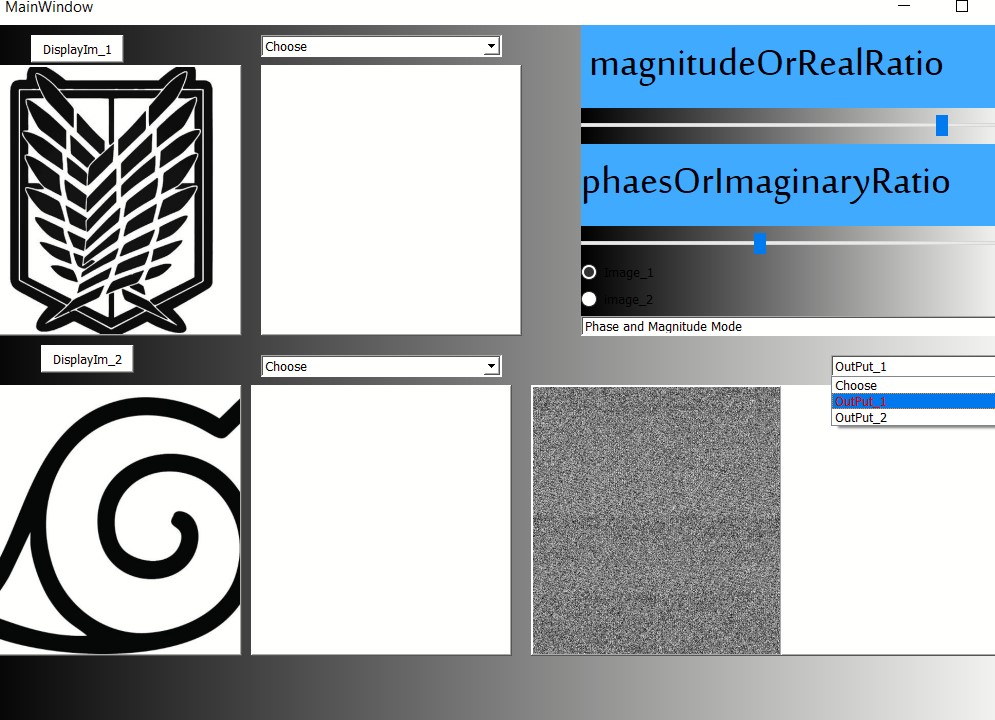995x720 pixels.
Task: Select highlighted OutPut_1 list entry
Action: pos(913,402)
